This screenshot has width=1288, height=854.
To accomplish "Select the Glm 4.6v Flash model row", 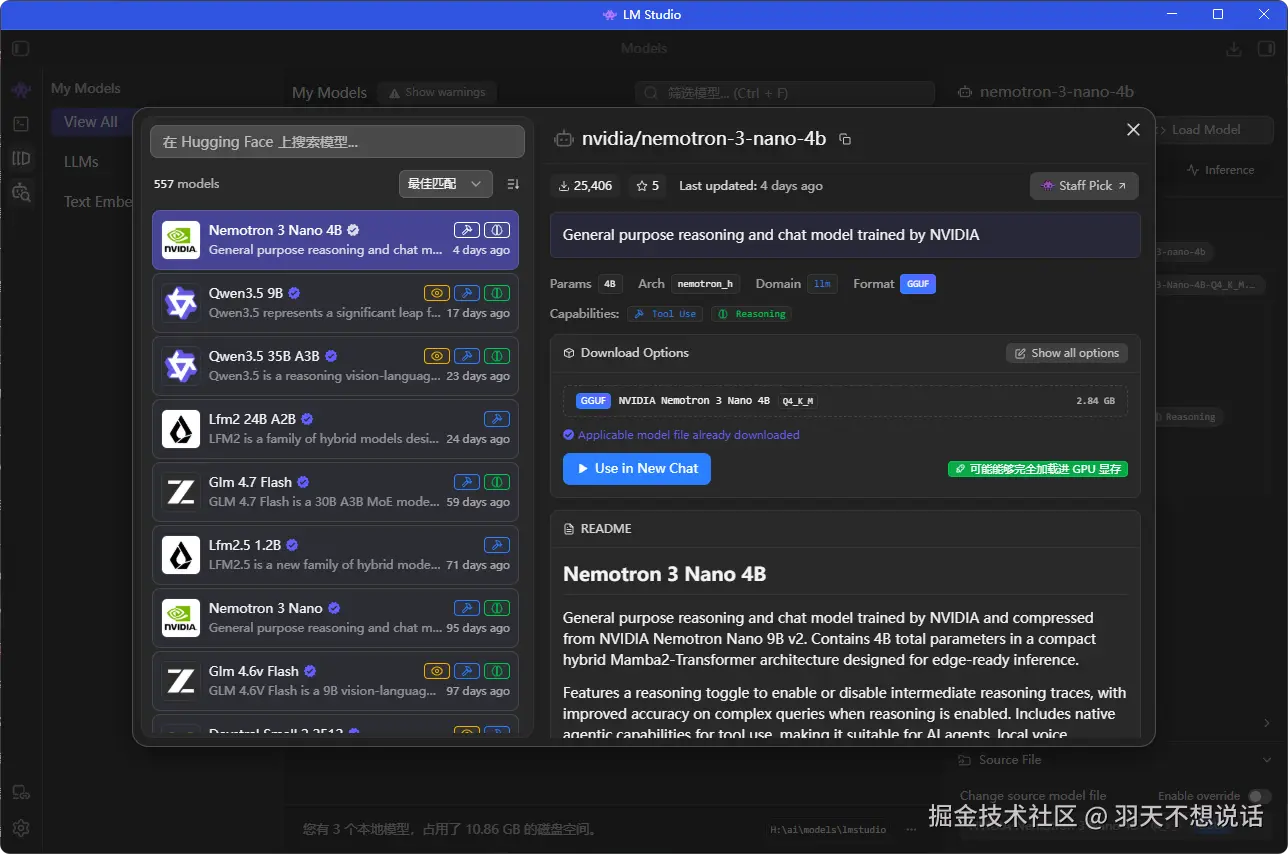I will pos(335,681).
